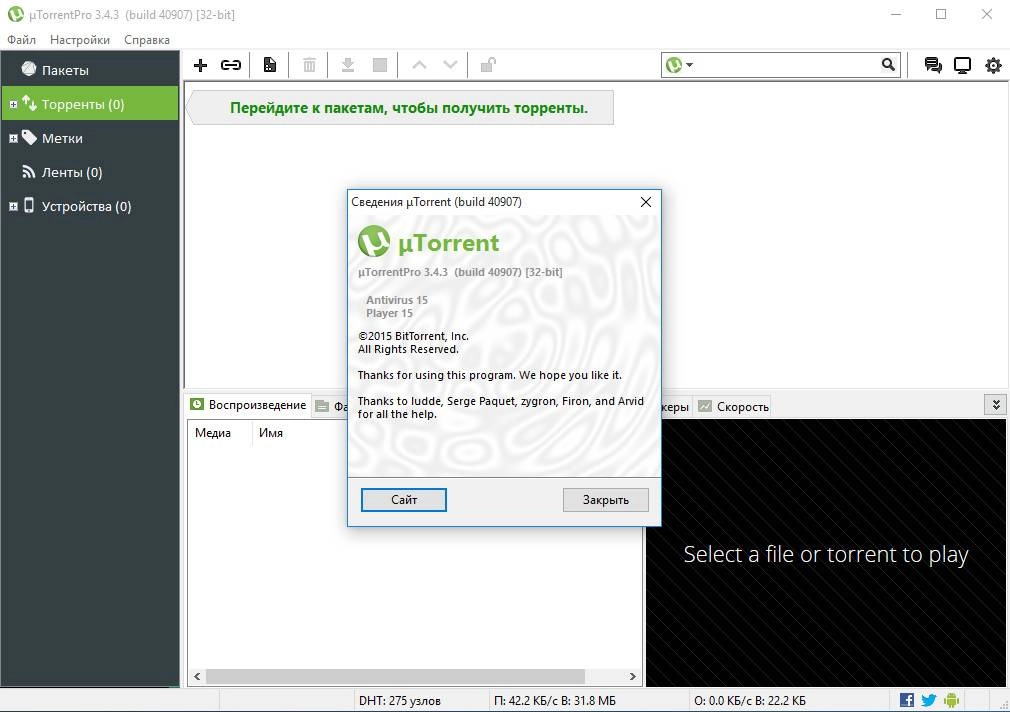The height and width of the screenshot is (712, 1010).
Task: Toggle the lock icon on the toolbar
Action: 487,65
